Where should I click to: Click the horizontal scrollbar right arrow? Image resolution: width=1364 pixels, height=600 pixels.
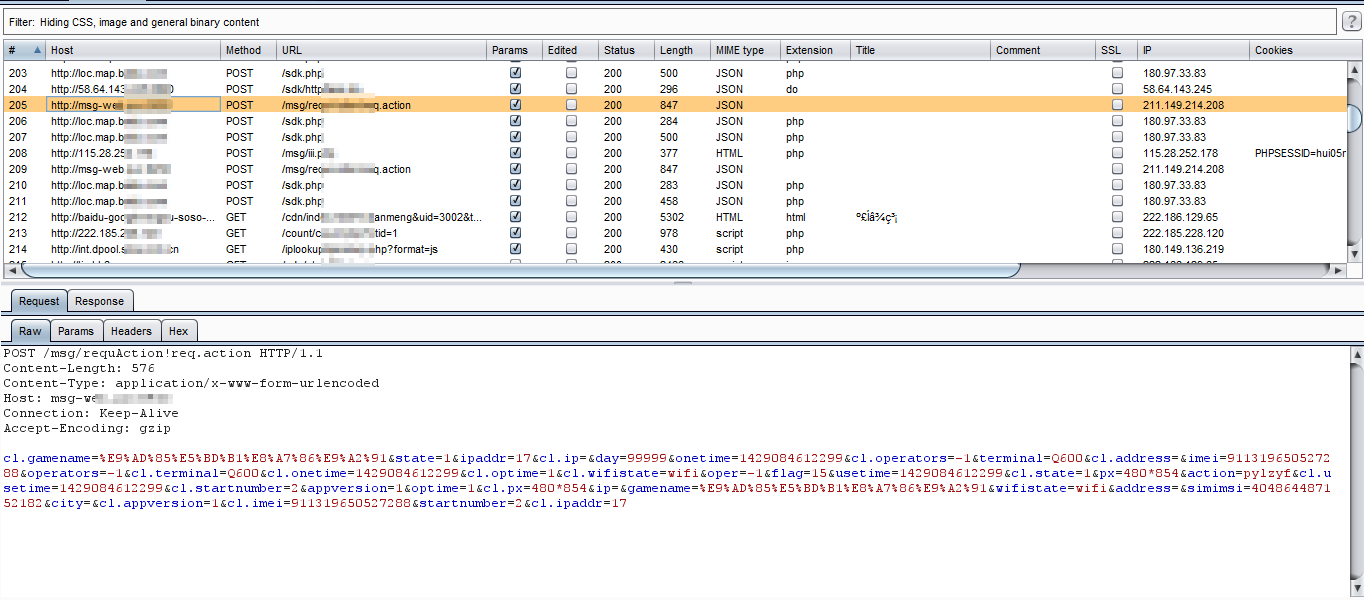pyautogui.click(x=1338, y=270)
